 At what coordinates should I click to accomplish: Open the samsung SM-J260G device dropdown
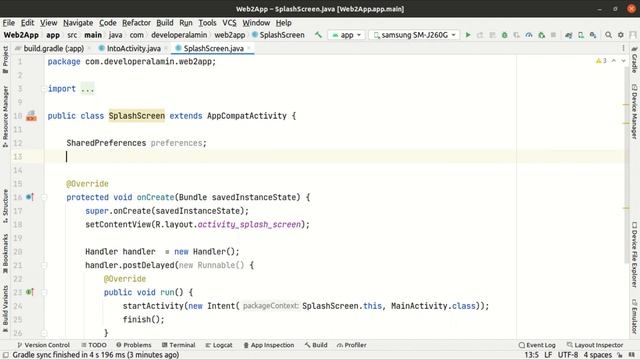pyautogui.click(x=414, y=35)
